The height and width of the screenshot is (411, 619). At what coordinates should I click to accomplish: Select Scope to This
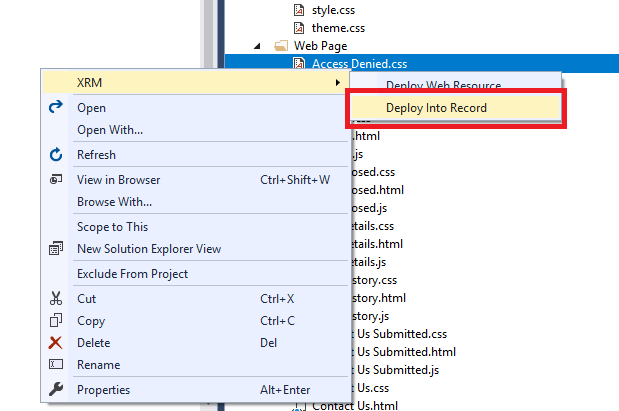click(112, 227)
